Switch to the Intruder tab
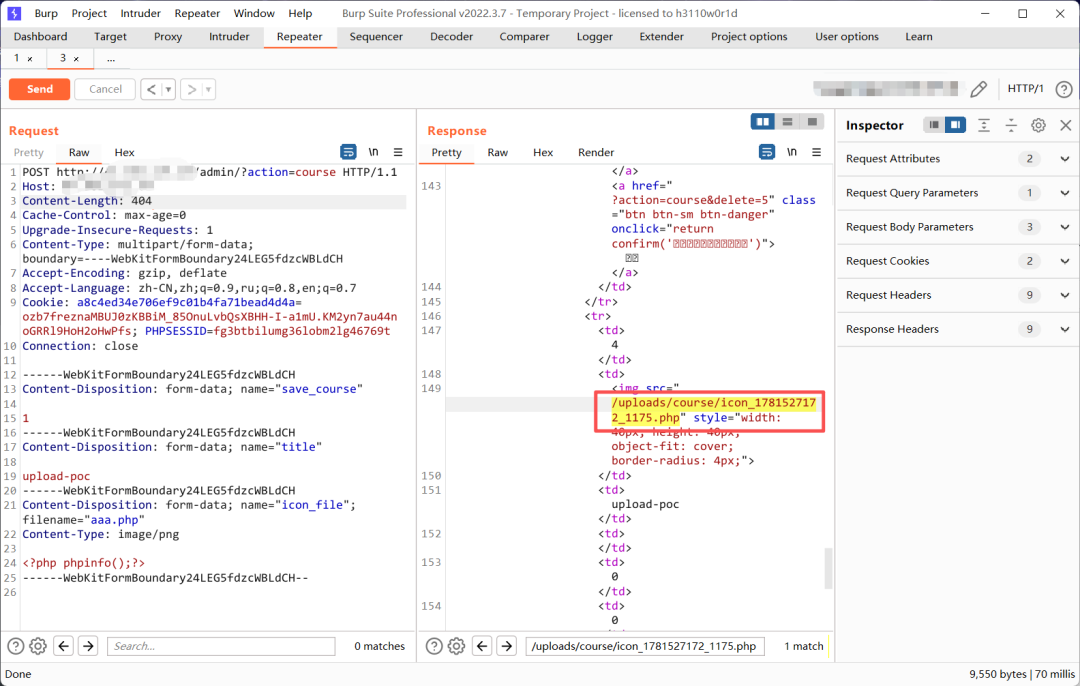Image resolution: width=1080 pixels, height=686 pixels. (229, 37)
